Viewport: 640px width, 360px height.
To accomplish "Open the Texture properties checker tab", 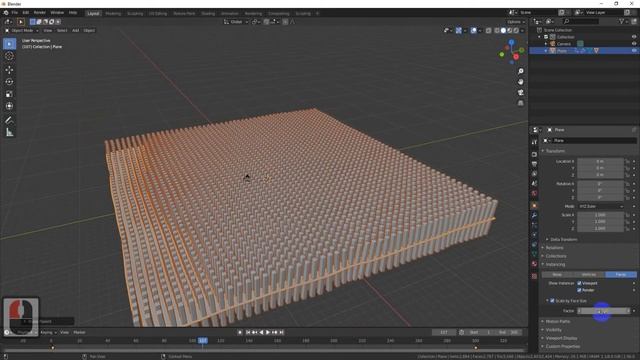I will pyautogui.click(x=534, y=276).
